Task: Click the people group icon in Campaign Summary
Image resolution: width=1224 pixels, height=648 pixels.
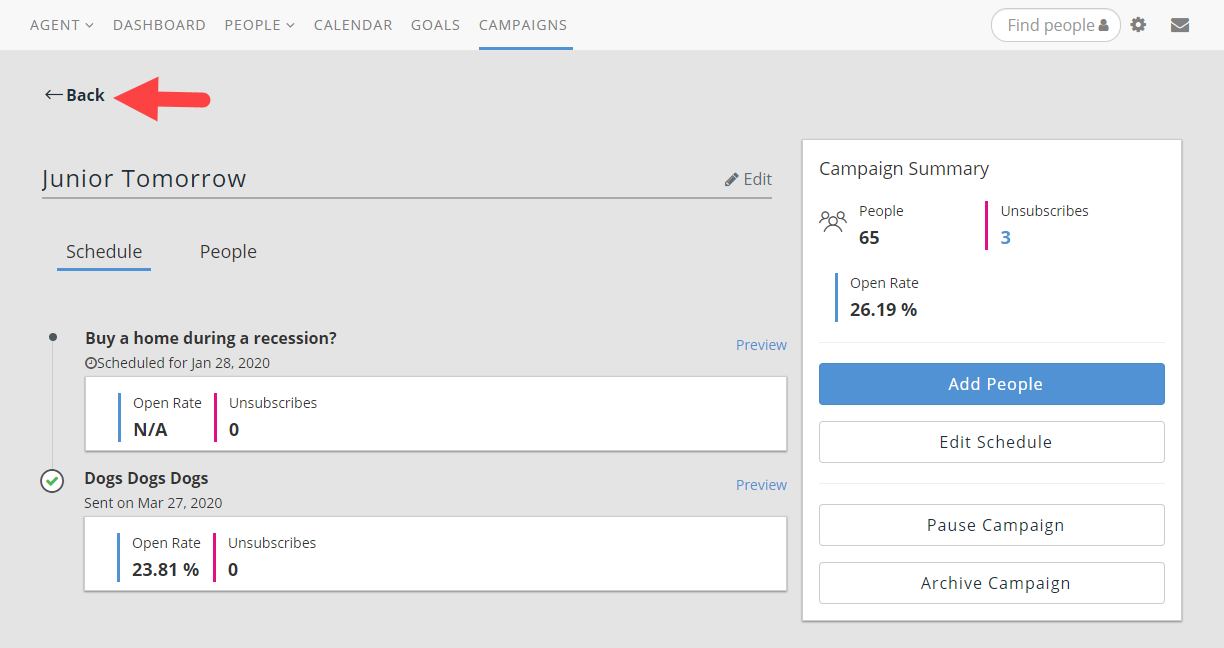Action: [833, 221]
